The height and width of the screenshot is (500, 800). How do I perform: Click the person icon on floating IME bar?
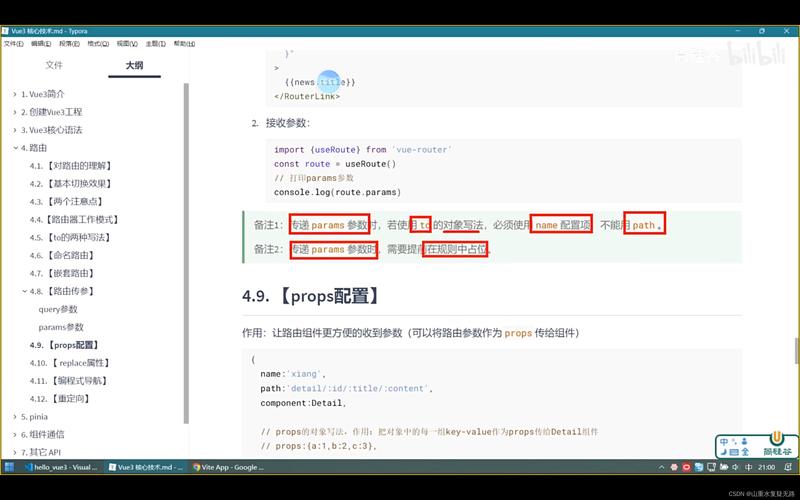[744, 442]
